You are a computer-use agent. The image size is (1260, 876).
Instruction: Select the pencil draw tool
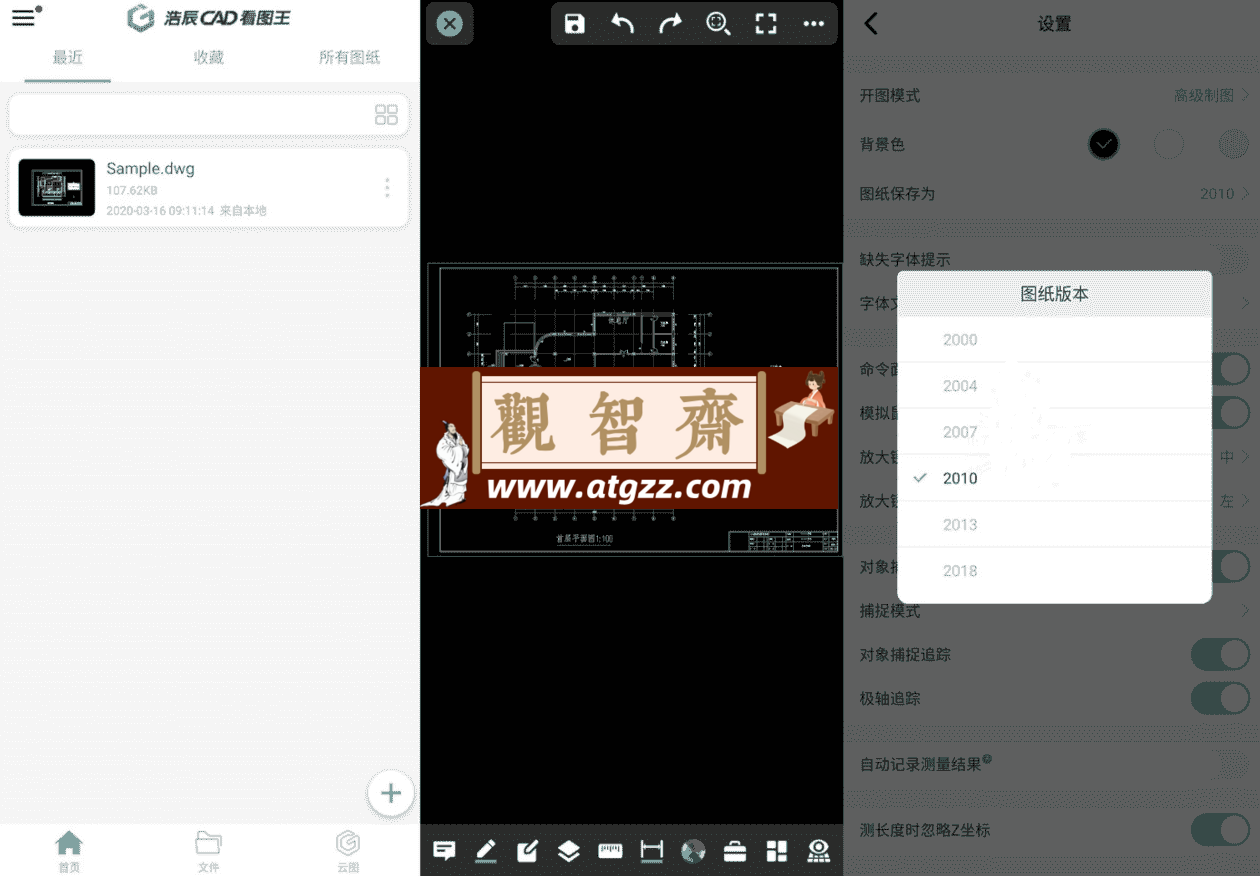coord(486,851)
